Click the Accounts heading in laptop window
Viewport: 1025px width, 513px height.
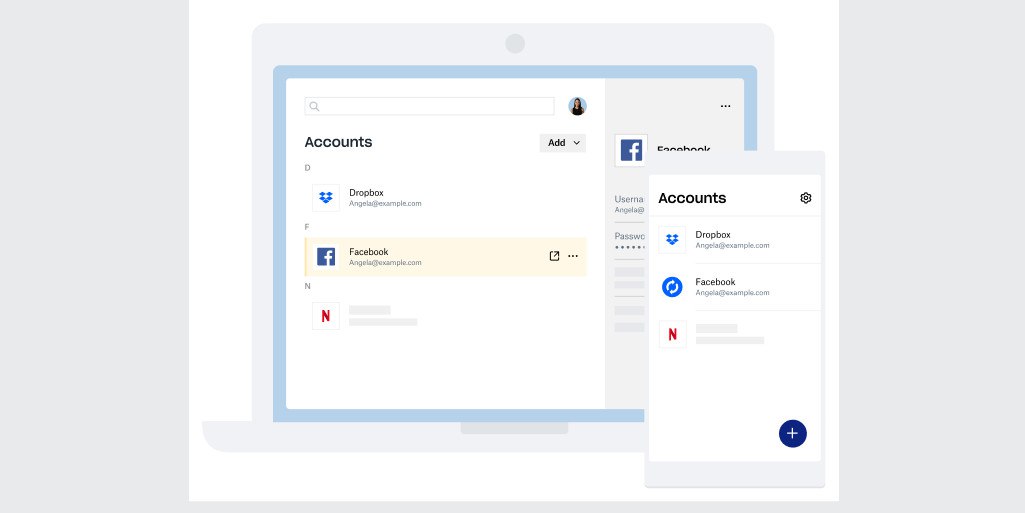[x=339, y=142]
